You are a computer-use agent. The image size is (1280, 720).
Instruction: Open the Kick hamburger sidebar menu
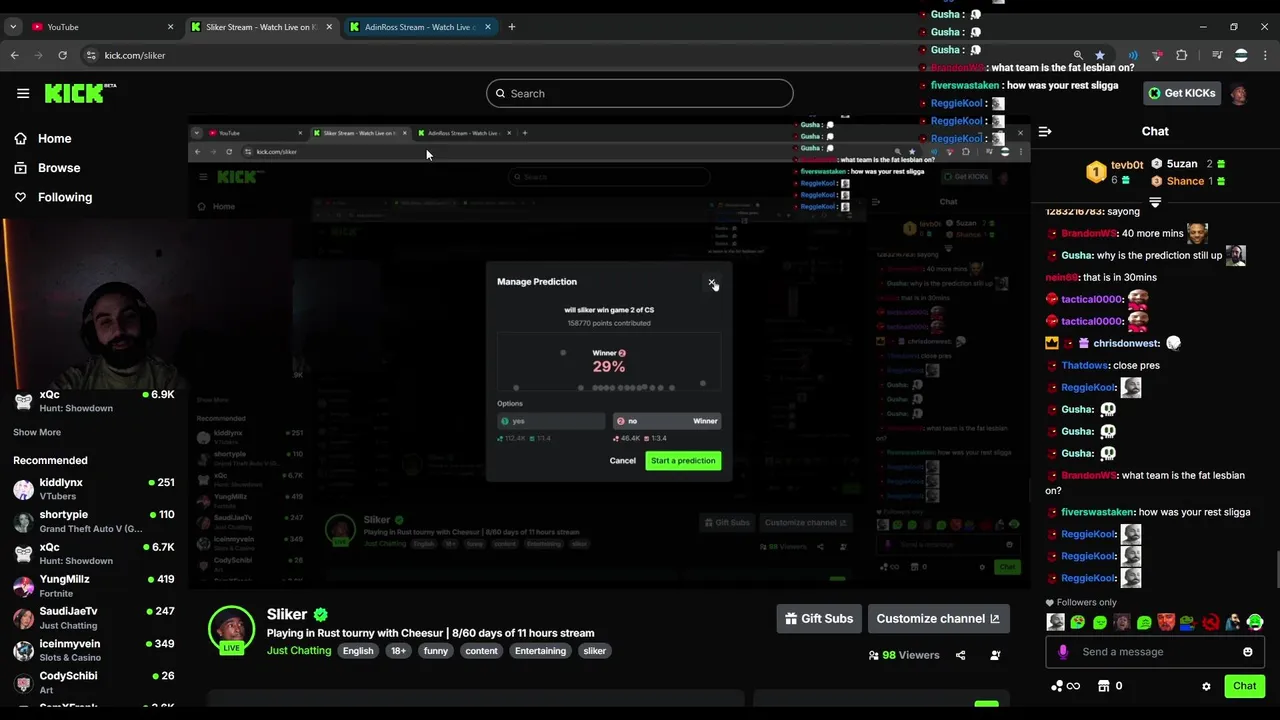click(23, 93)
